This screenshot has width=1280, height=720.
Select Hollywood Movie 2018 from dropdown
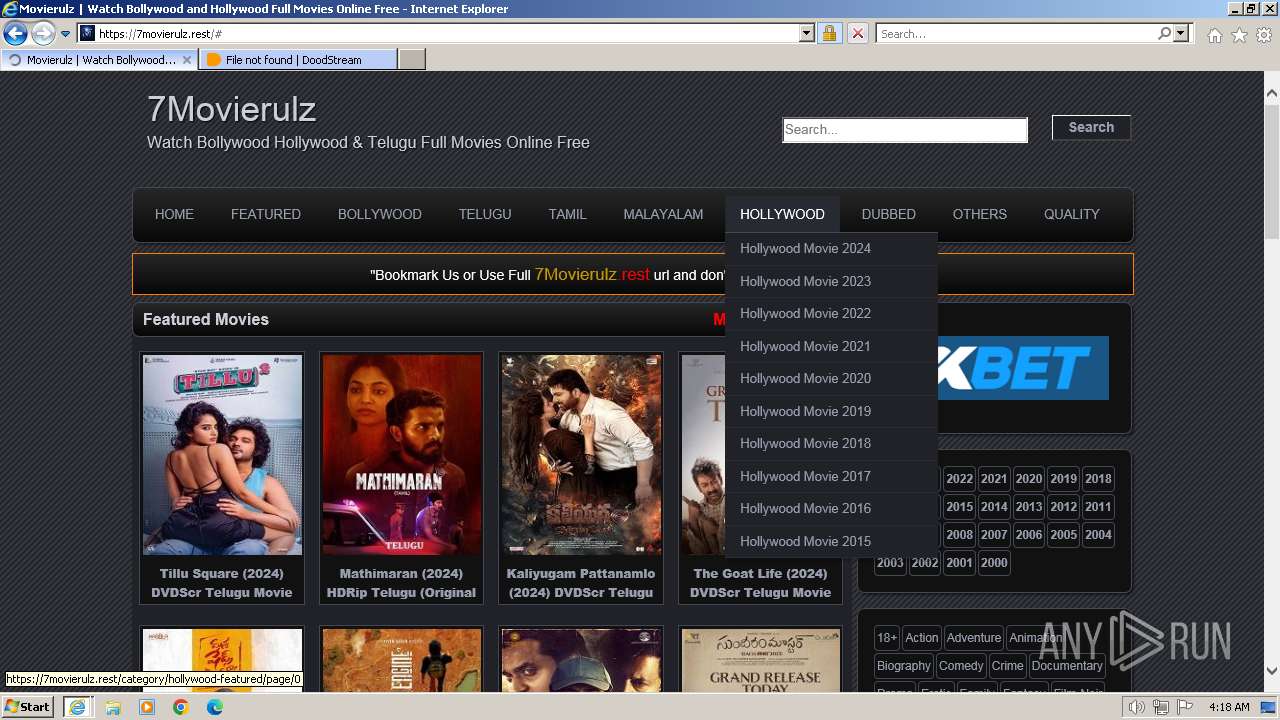[x=831, y=444]
